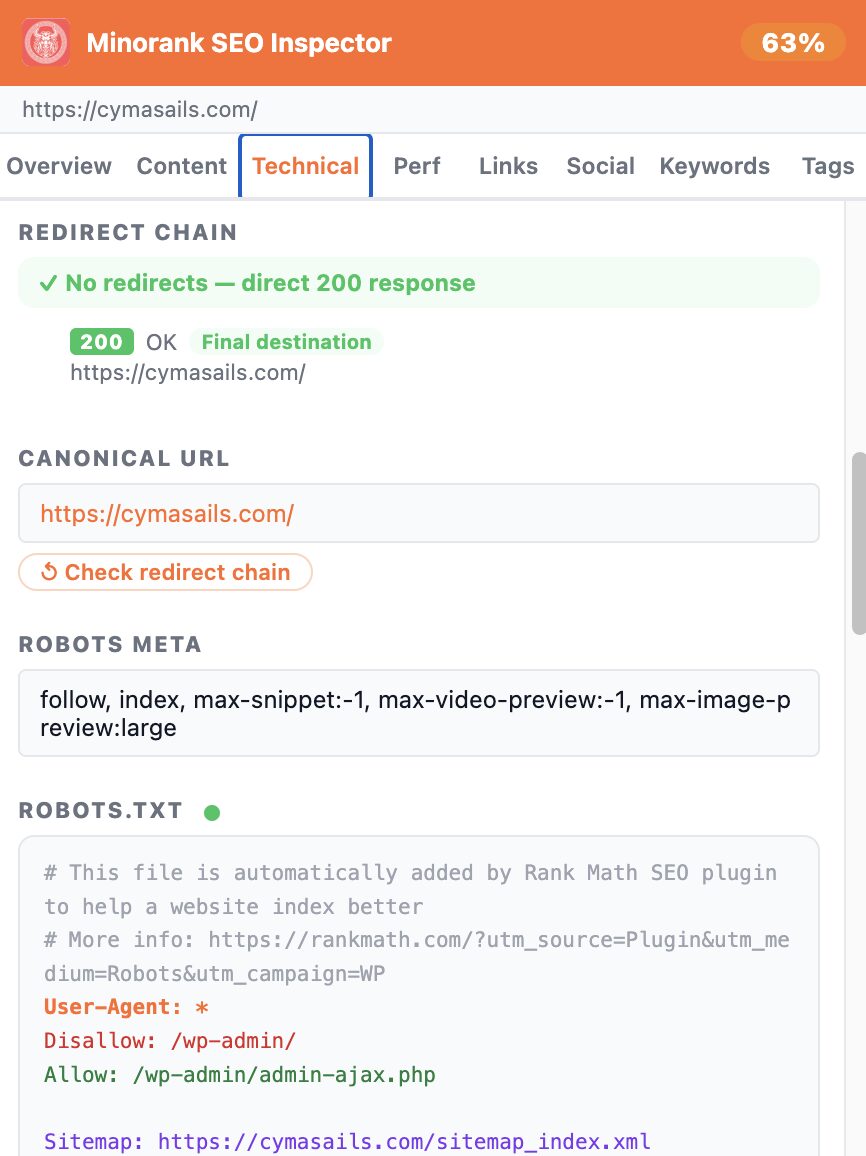Click the green checkmark icon in redirect banner
The image size is (866, 1156).
pyautogui.click(x=49, y=283)
